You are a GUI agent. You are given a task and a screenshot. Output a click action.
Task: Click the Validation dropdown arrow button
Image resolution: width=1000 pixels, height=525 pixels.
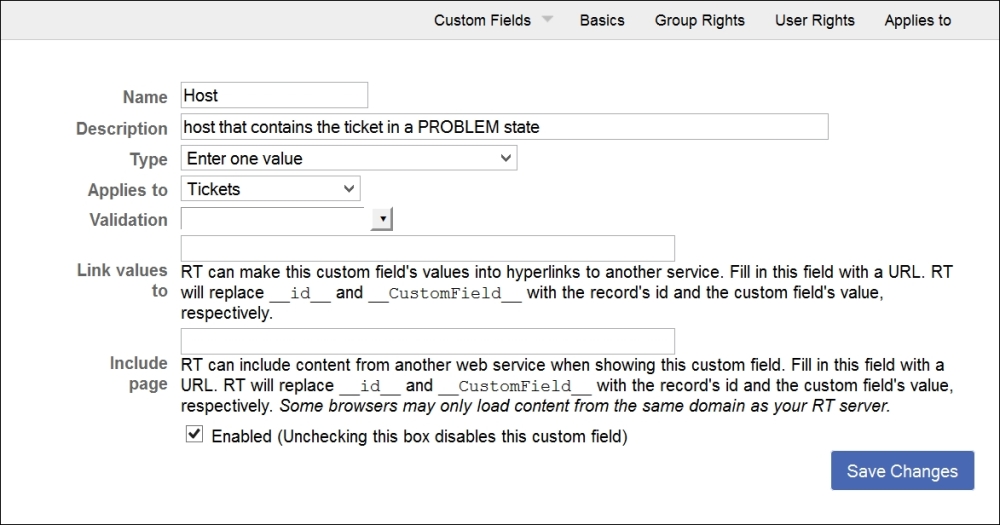[383, 219]
